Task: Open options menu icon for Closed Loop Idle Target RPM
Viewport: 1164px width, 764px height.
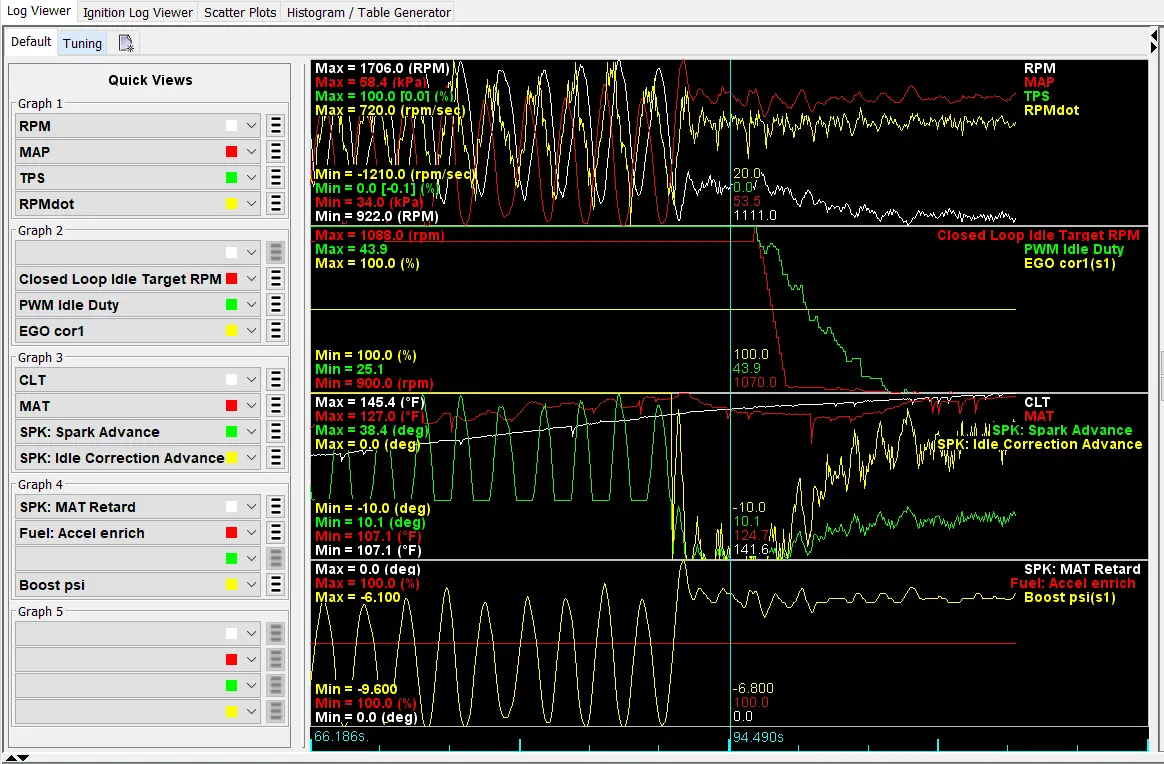Action: coord(275,279)
